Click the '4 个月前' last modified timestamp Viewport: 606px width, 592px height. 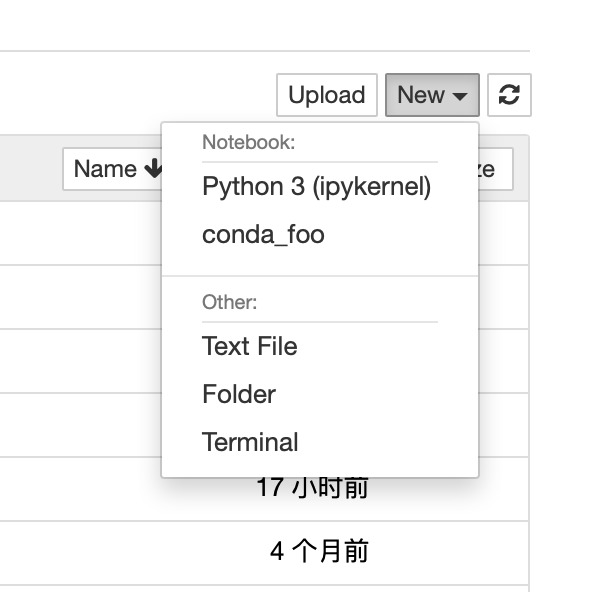pos(318,551)
